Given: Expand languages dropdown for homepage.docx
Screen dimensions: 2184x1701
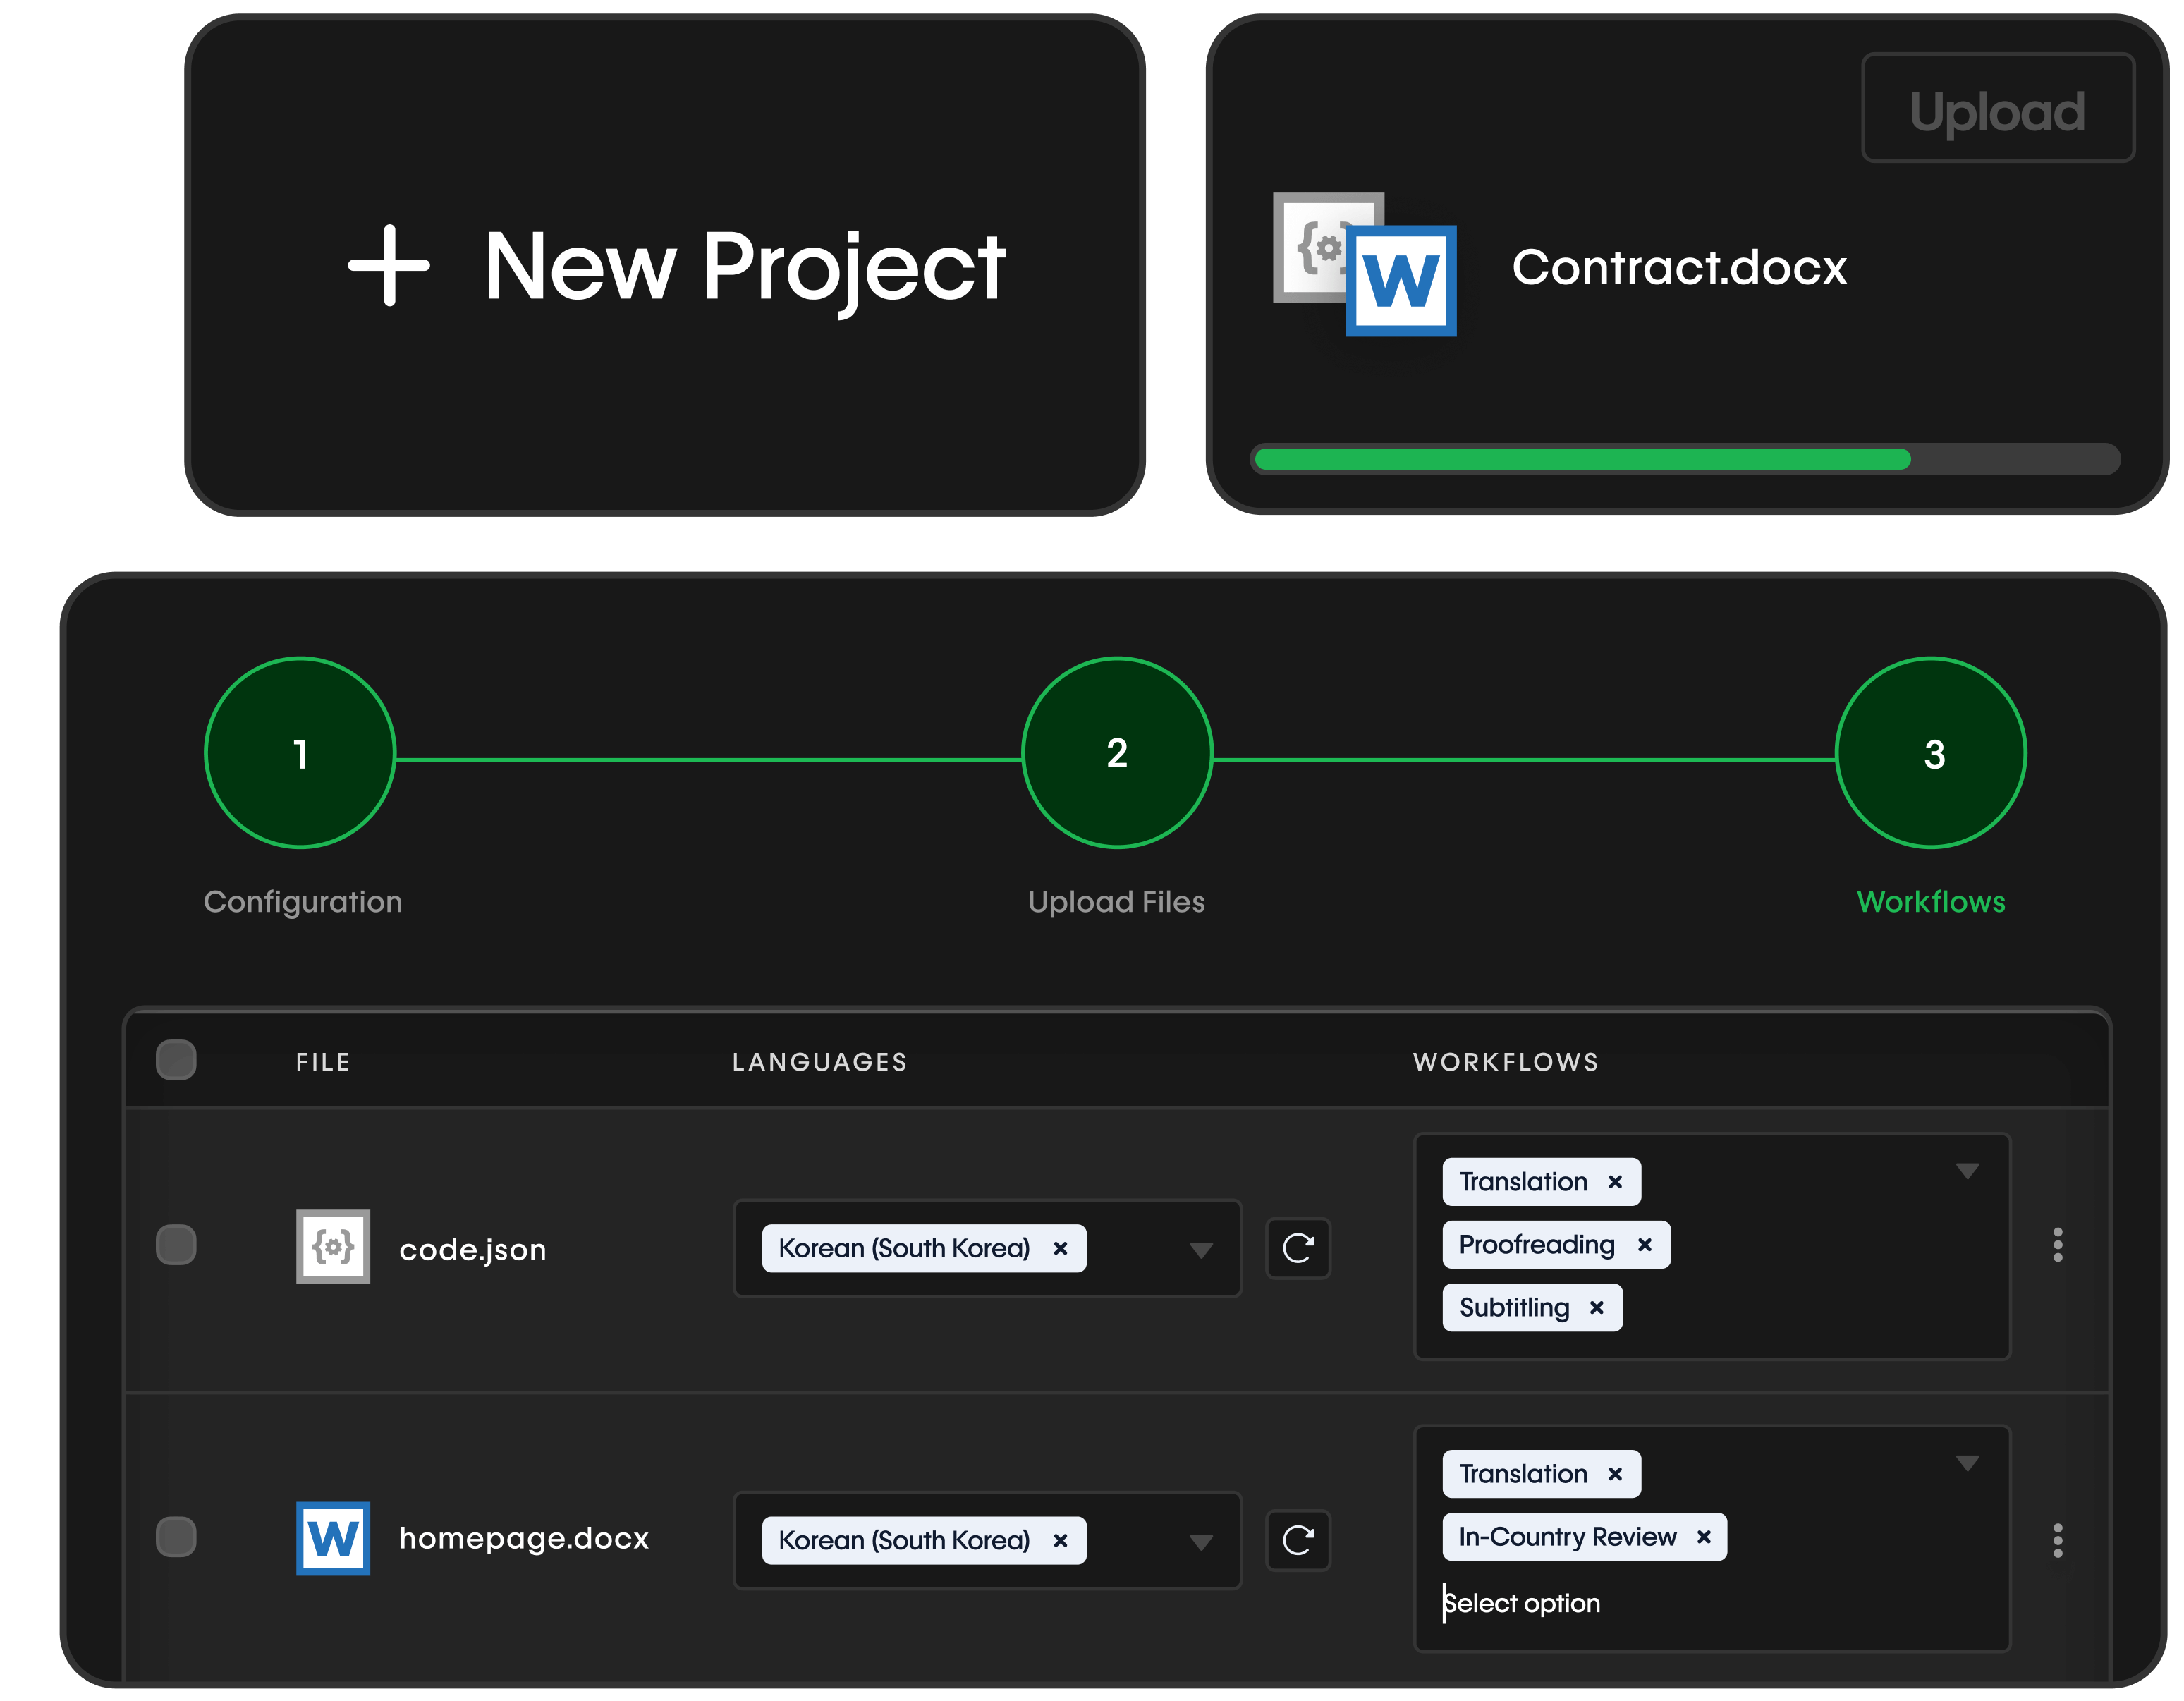Looking at the screenshot, I should click(1201, 1542).
